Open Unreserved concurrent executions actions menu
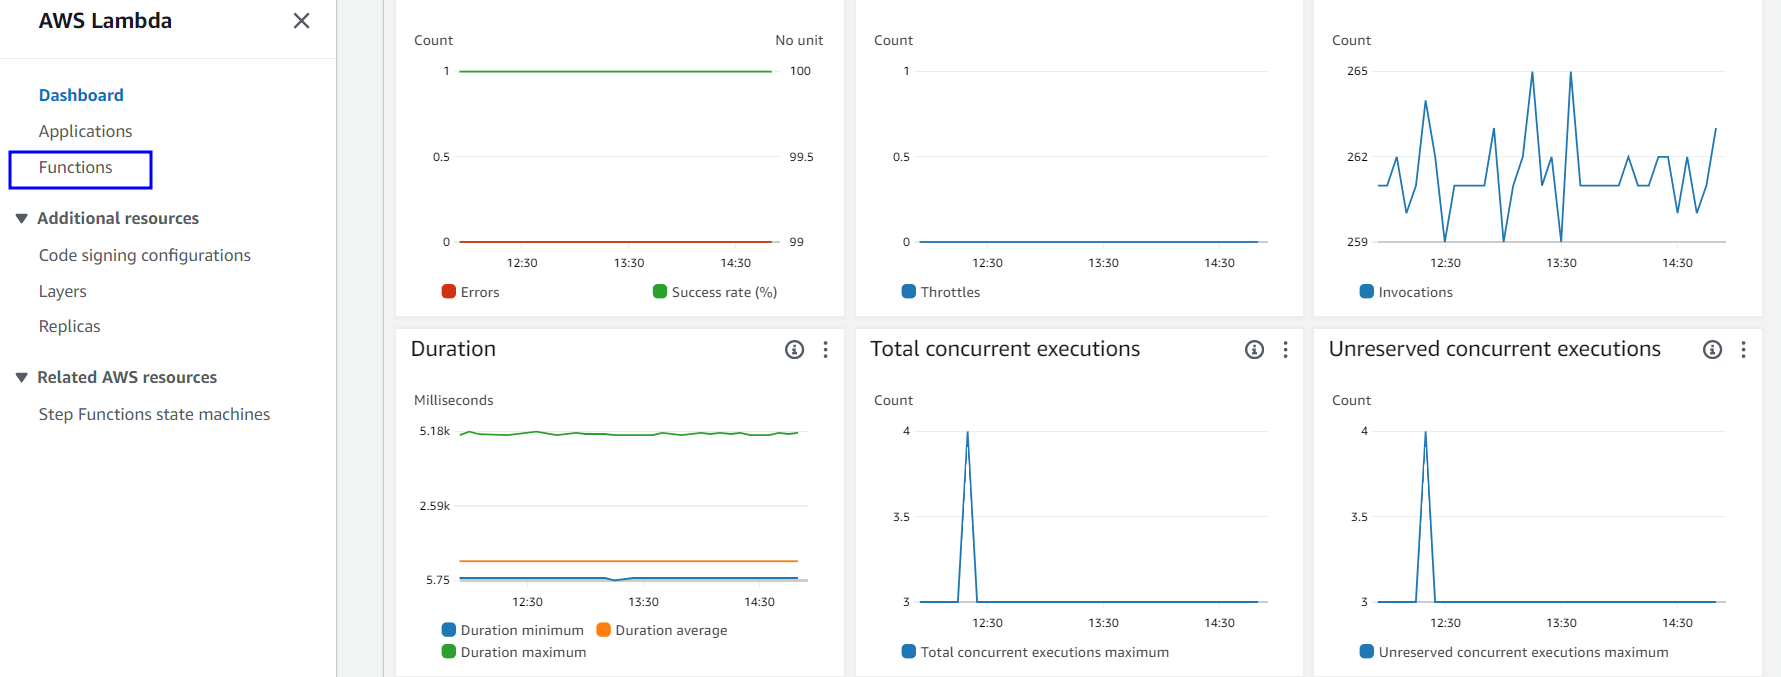This screenshot has height=677, width=1781. click(x=1743, y=349)
